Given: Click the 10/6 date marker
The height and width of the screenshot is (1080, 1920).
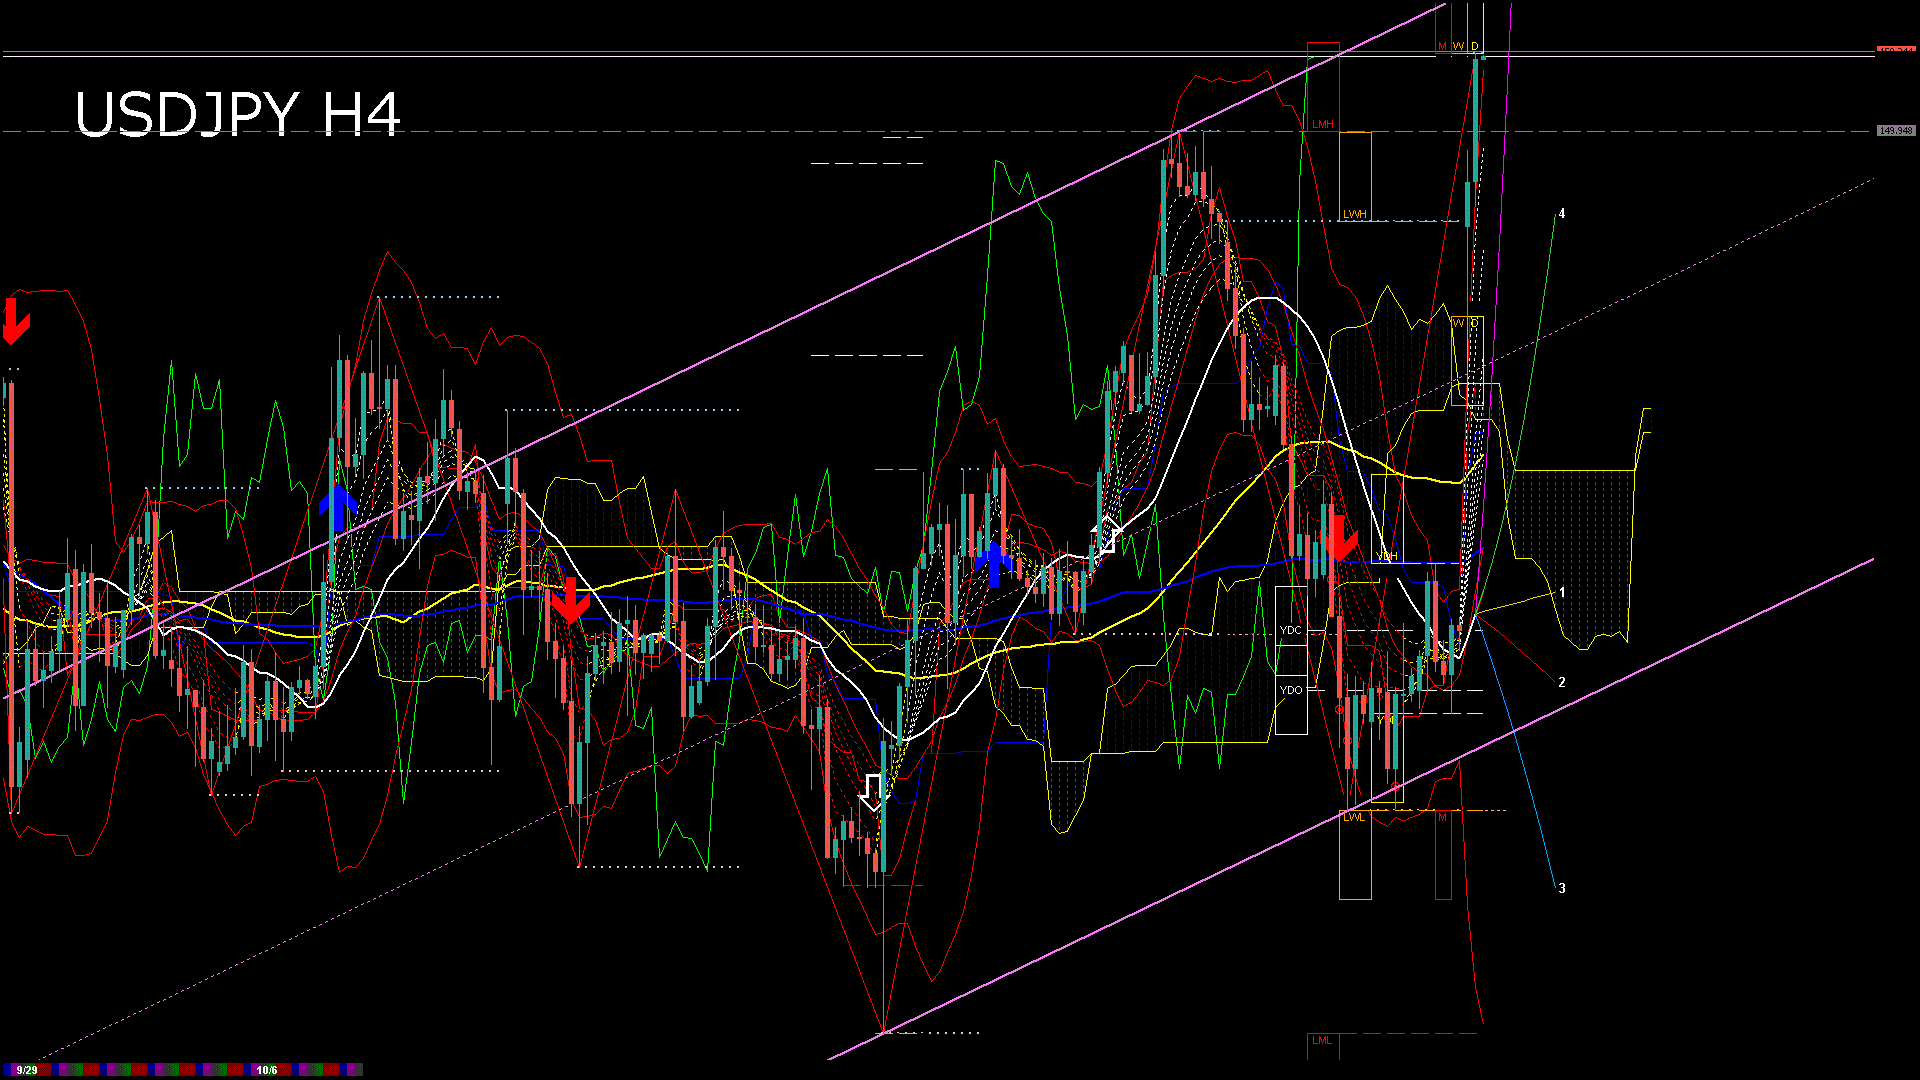Looking at the screenshot, I should pos(267,1070).
